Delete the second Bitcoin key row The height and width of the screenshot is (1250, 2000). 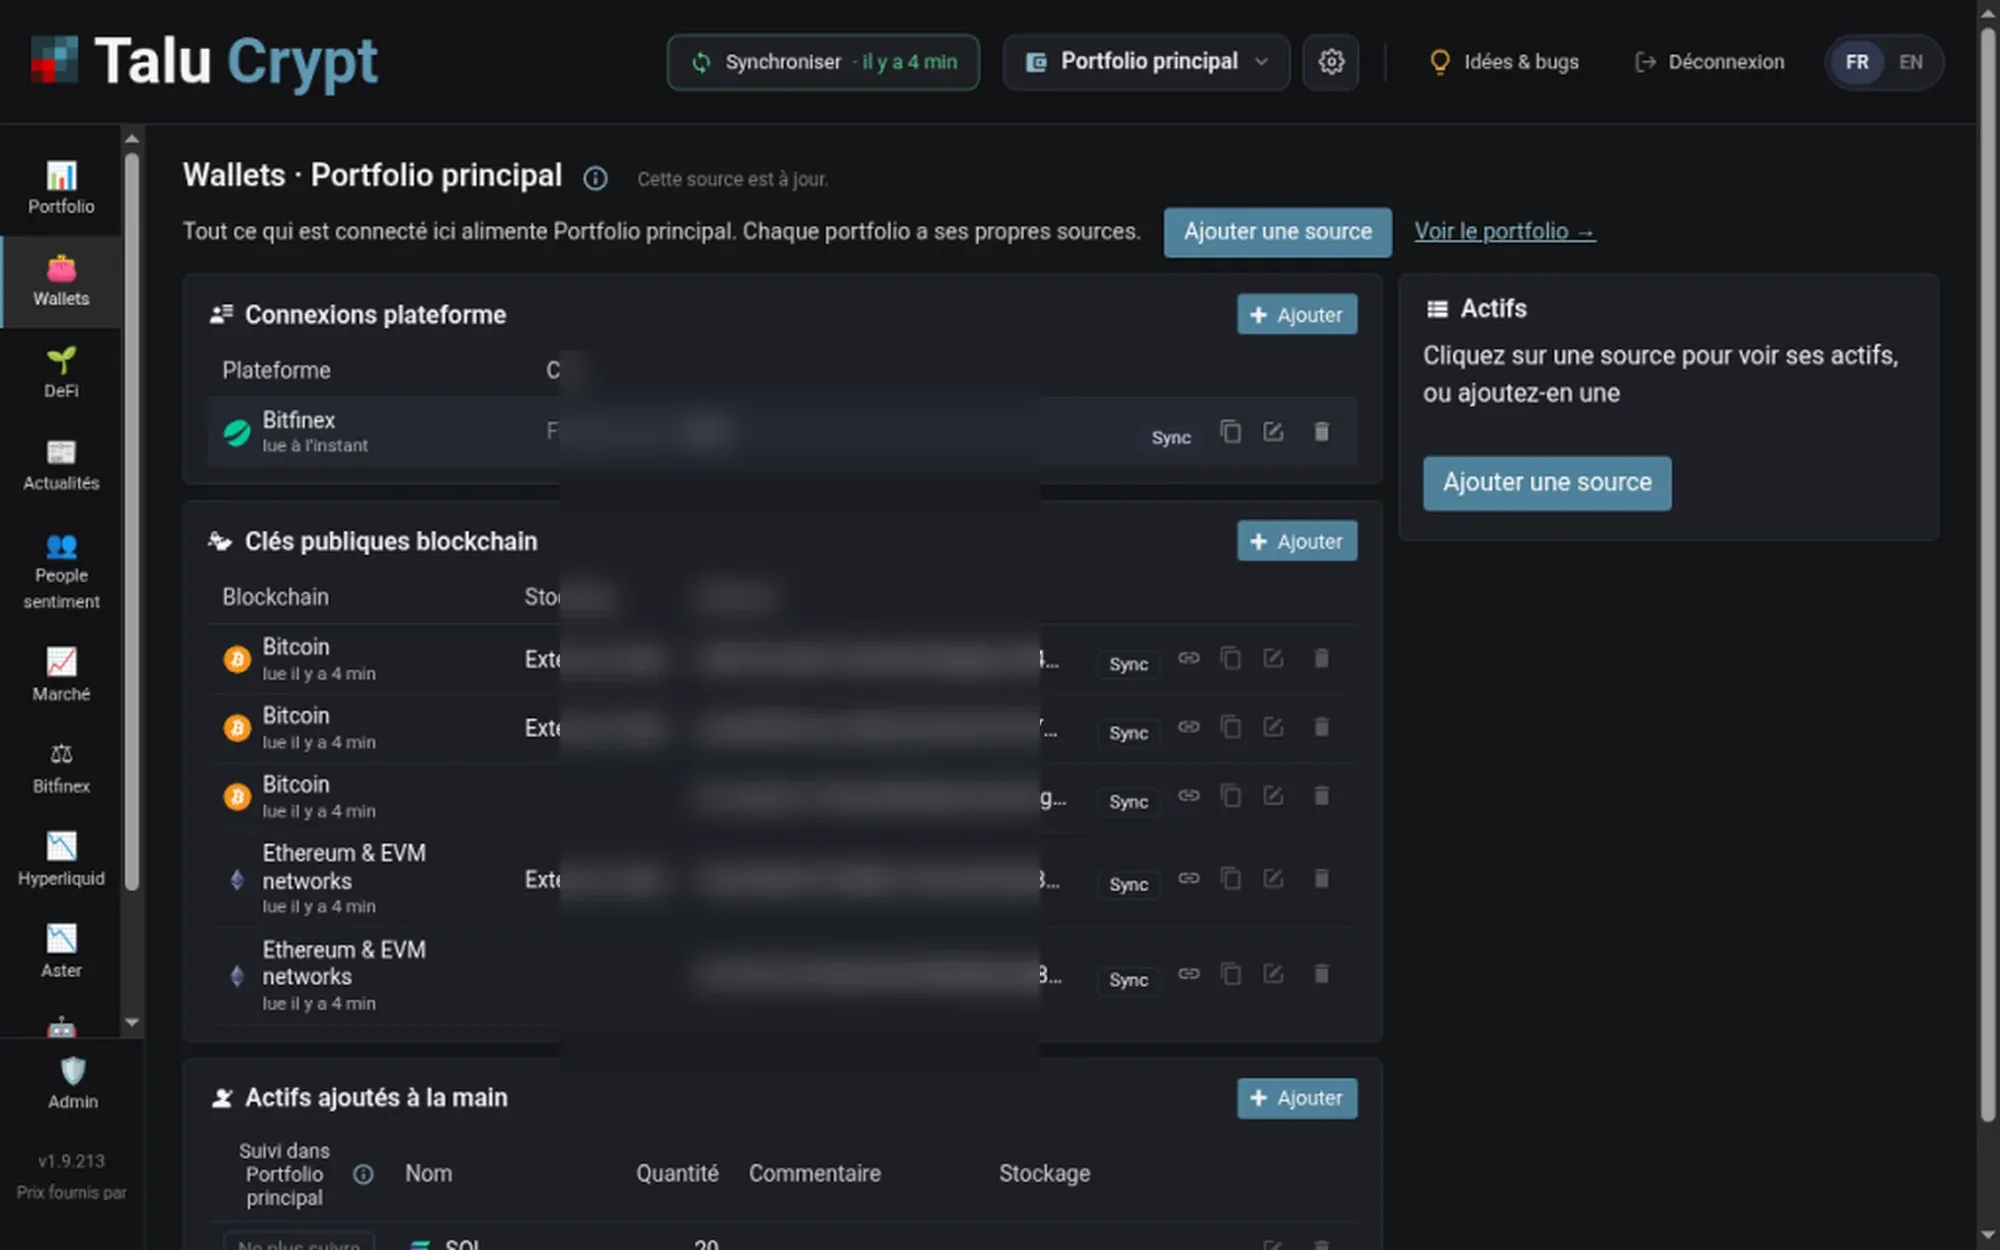coord(1321,727)
